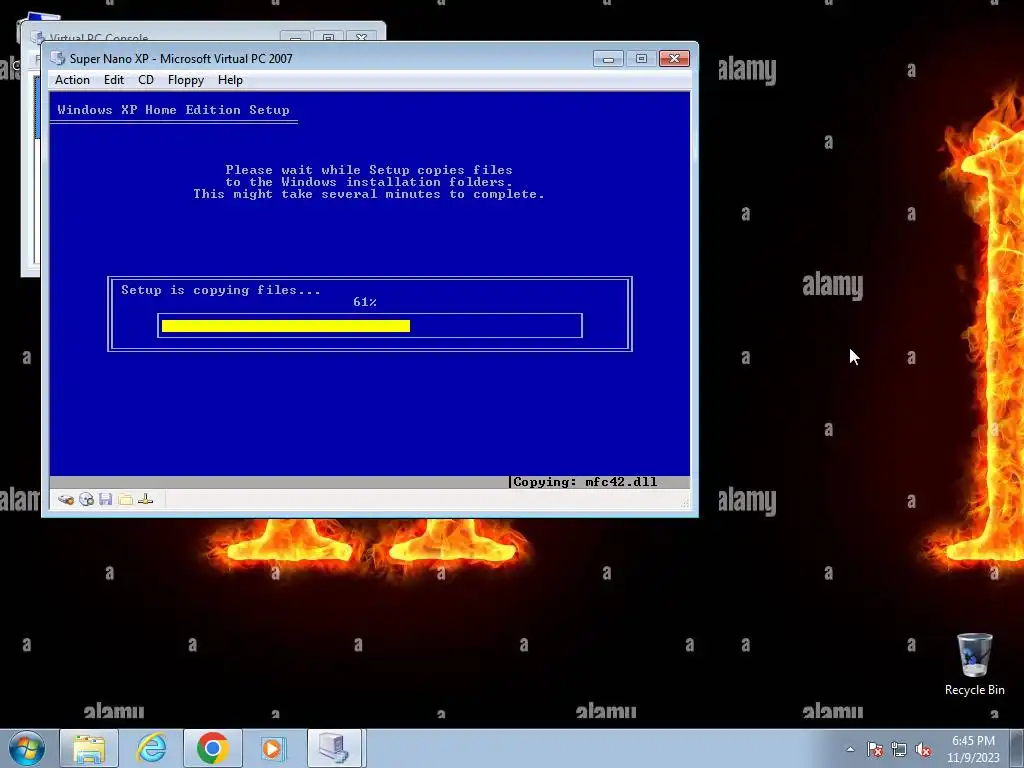Screen dimensions: 1024x768
Task: Open the Action Center flag icon
Action: (875, 750)
